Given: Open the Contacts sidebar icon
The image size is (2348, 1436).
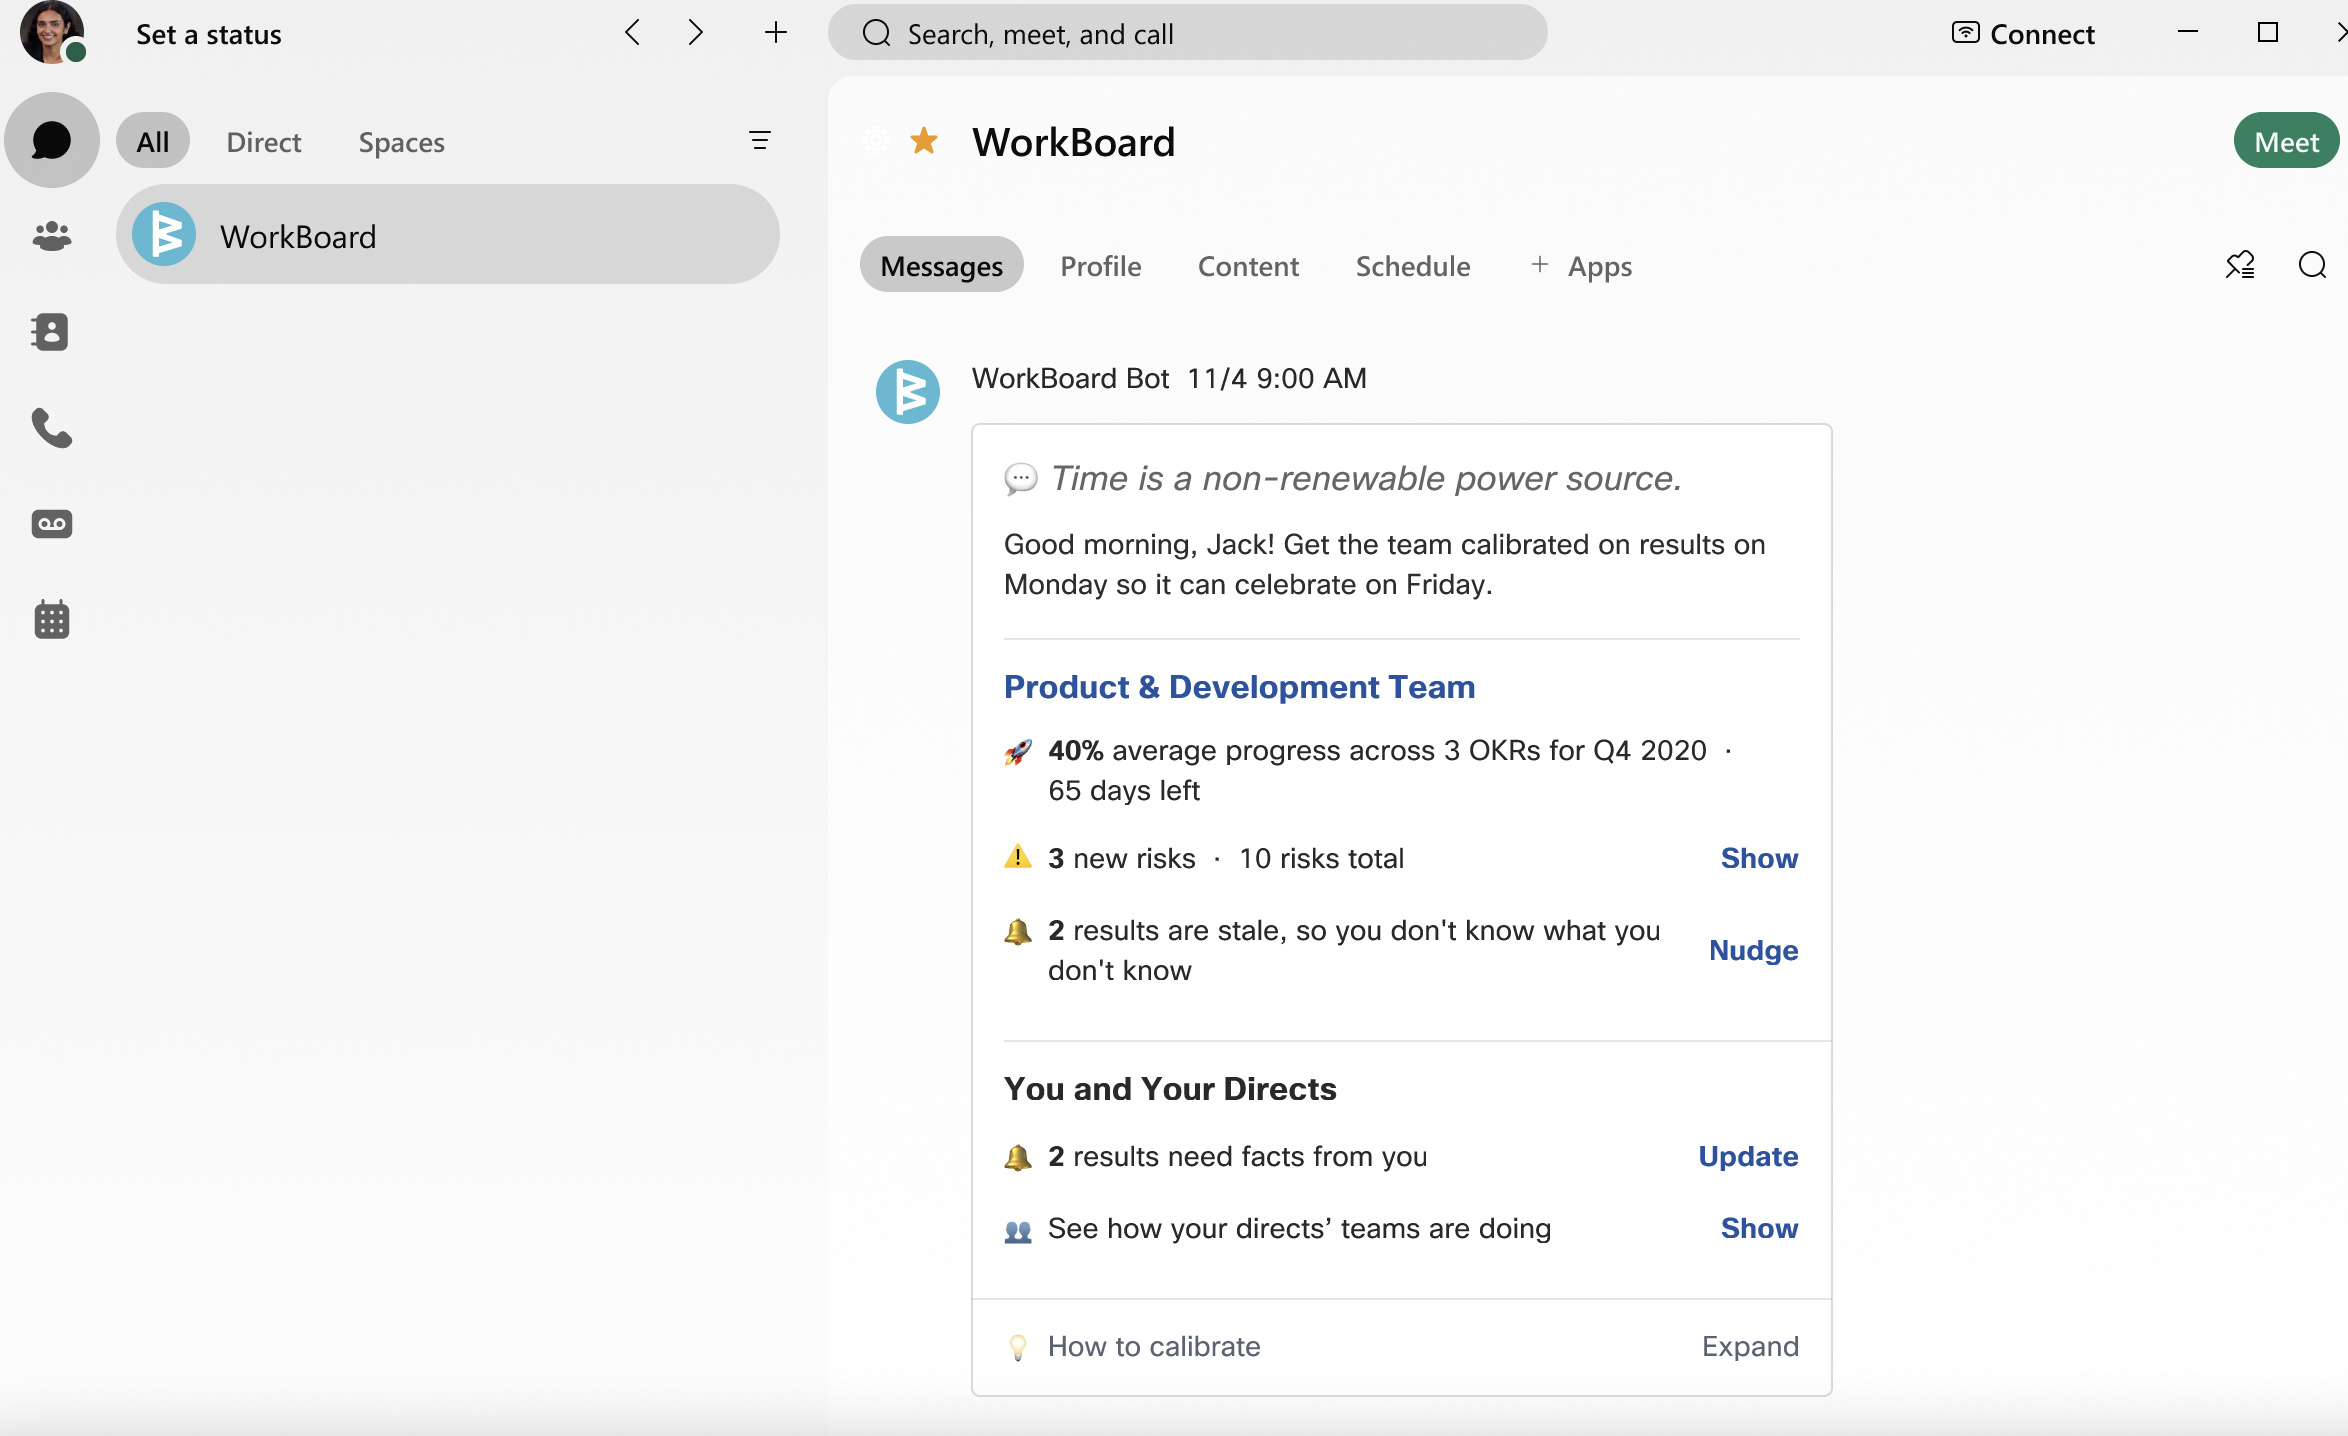Looking at the screenshot, I should pos(51,332).
